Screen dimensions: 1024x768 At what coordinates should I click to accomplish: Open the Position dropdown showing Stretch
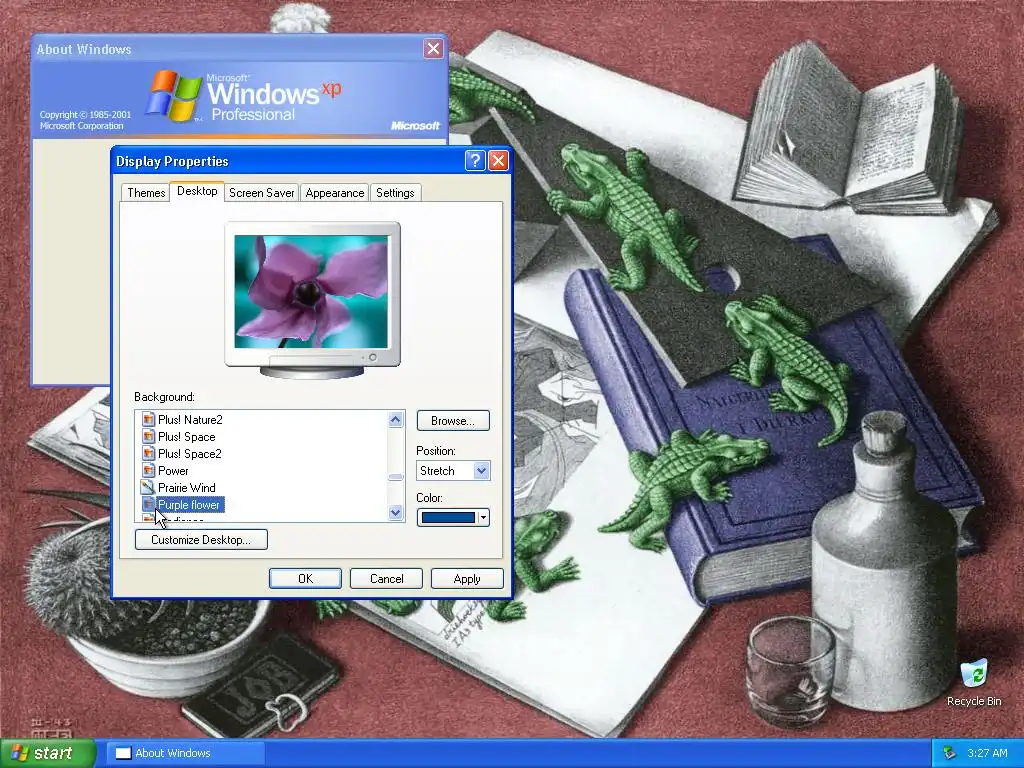pos(453,470)
